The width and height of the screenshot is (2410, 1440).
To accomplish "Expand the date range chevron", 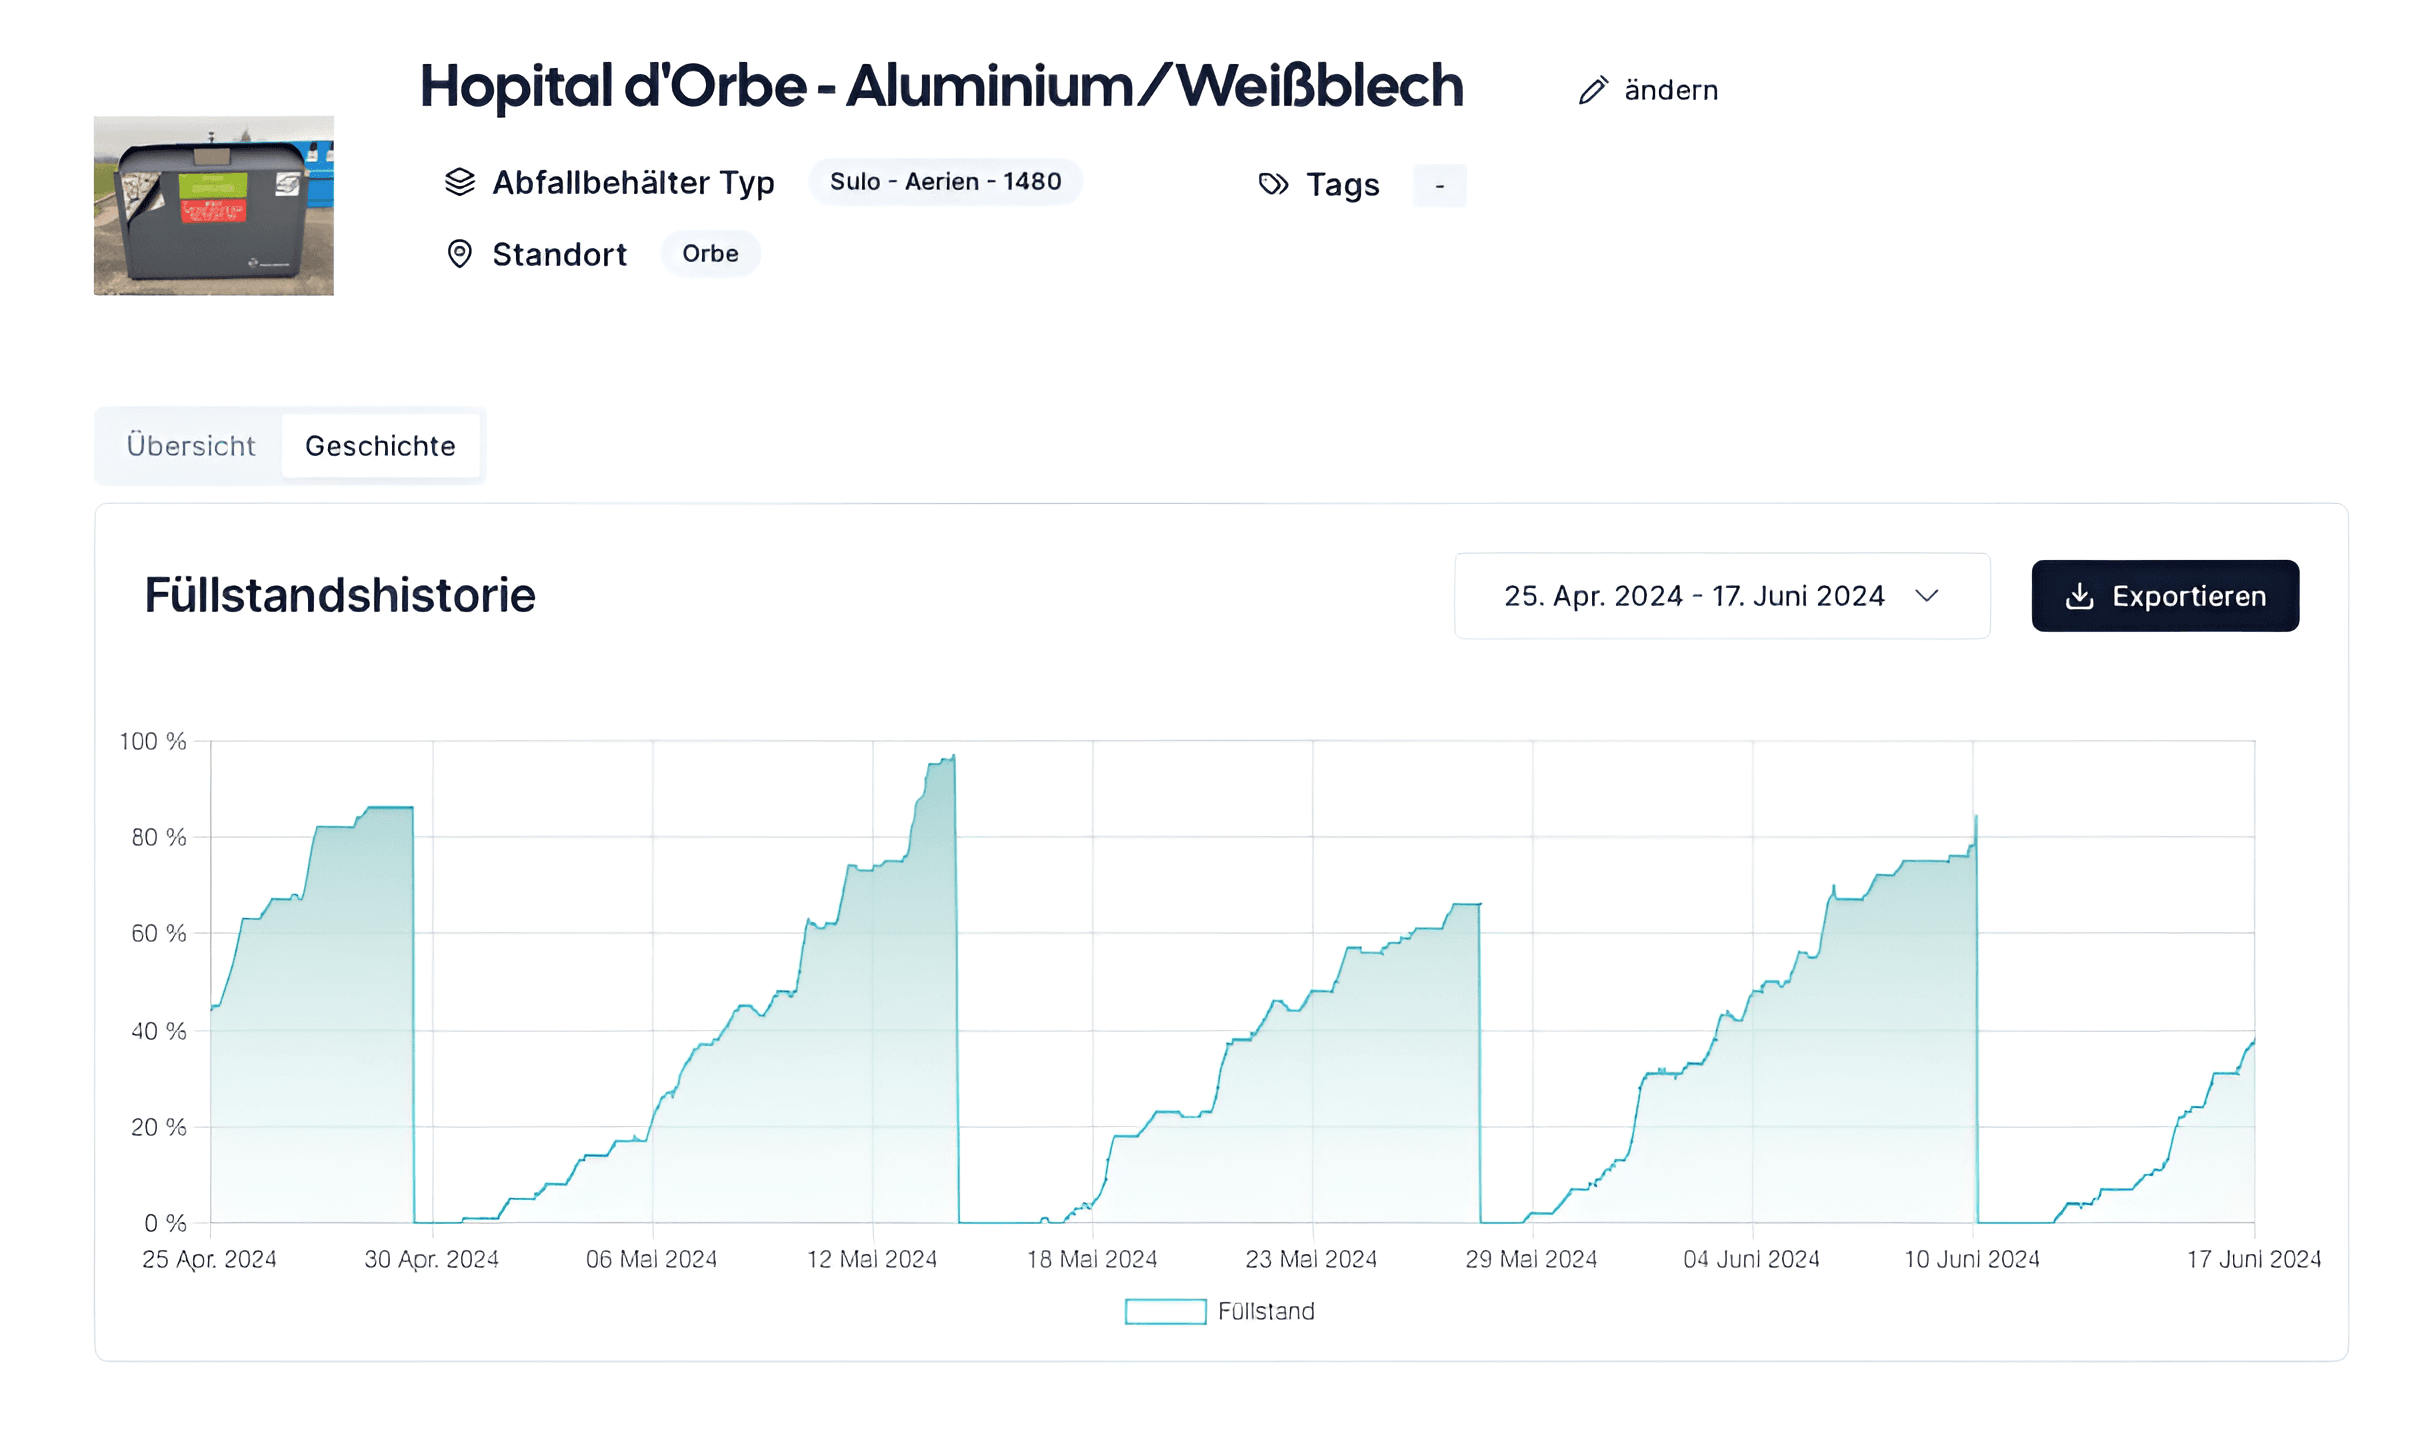I will 1927,596.
